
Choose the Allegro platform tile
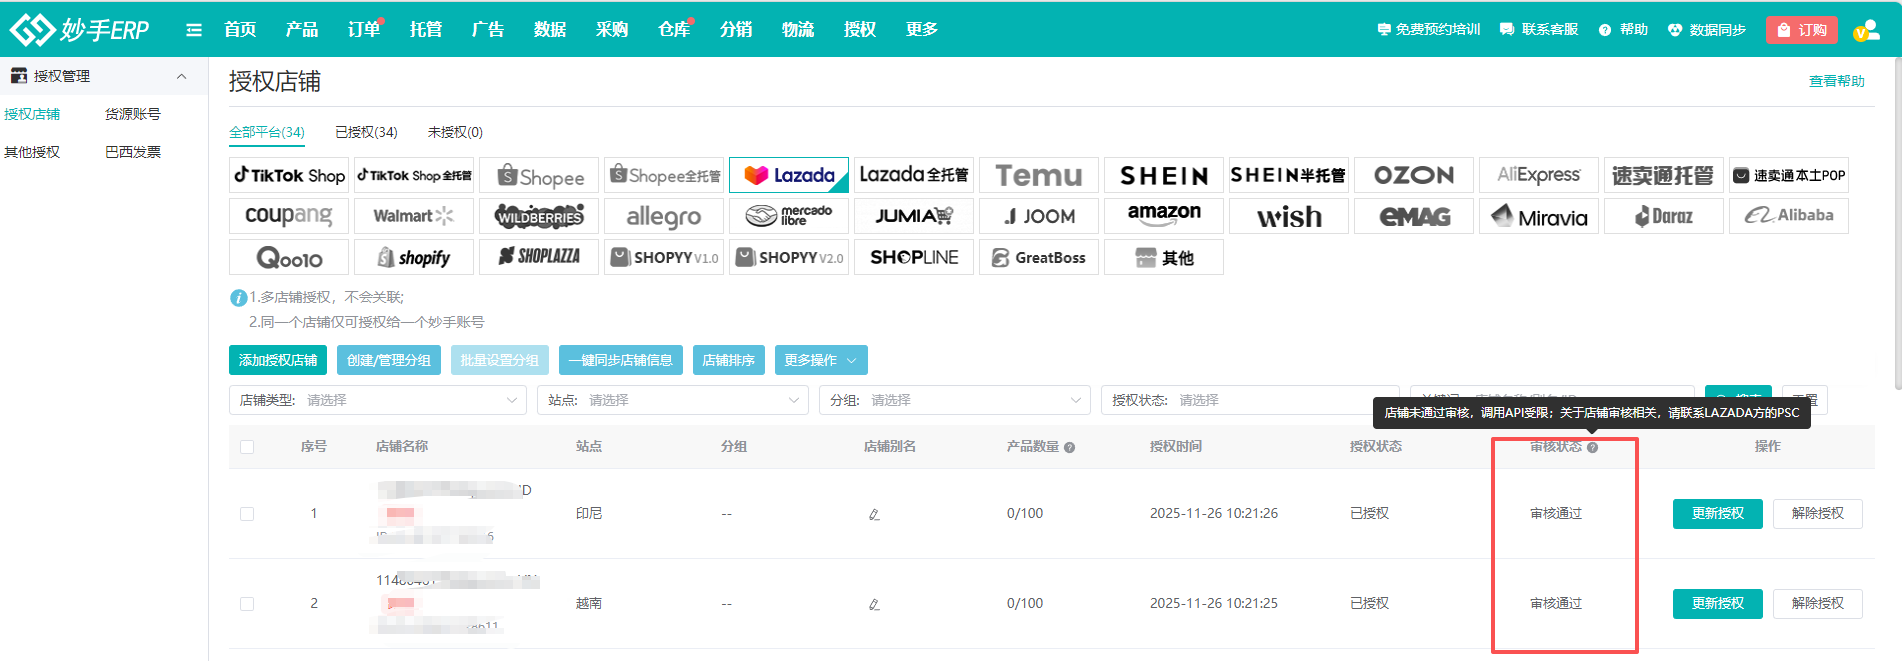pos(664,216)
